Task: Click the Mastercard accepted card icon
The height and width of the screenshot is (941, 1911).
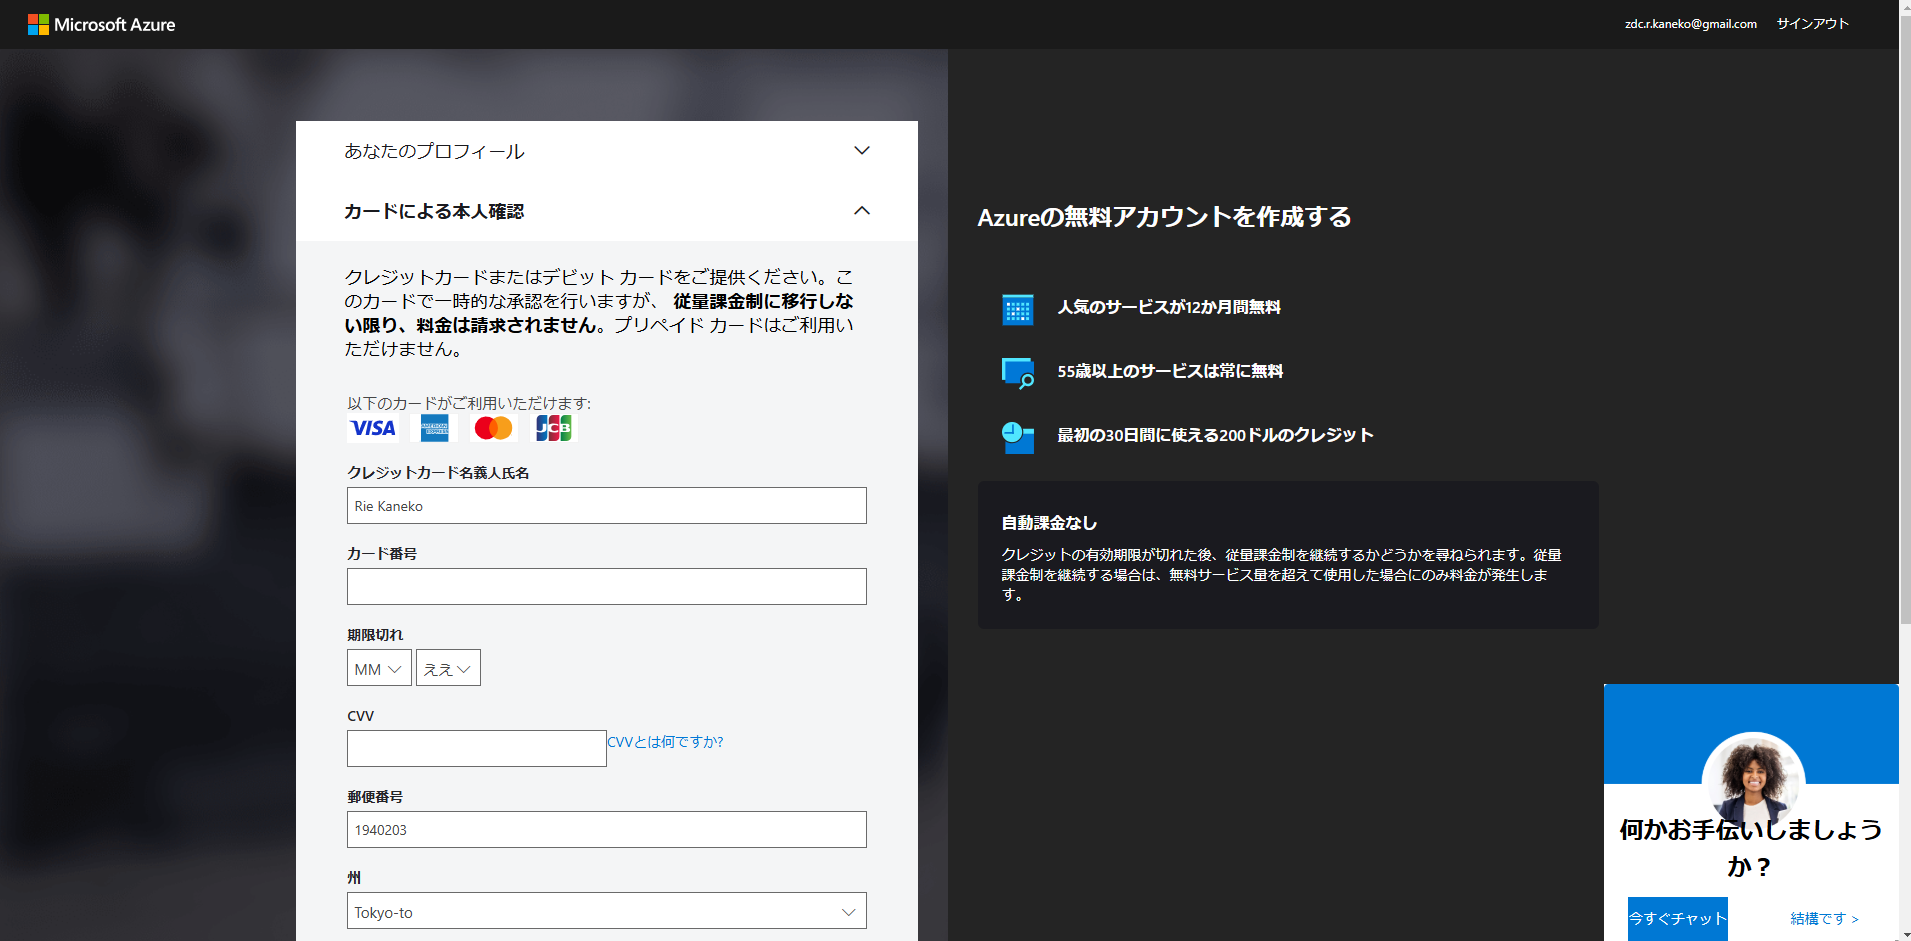Action: [492, 428]
